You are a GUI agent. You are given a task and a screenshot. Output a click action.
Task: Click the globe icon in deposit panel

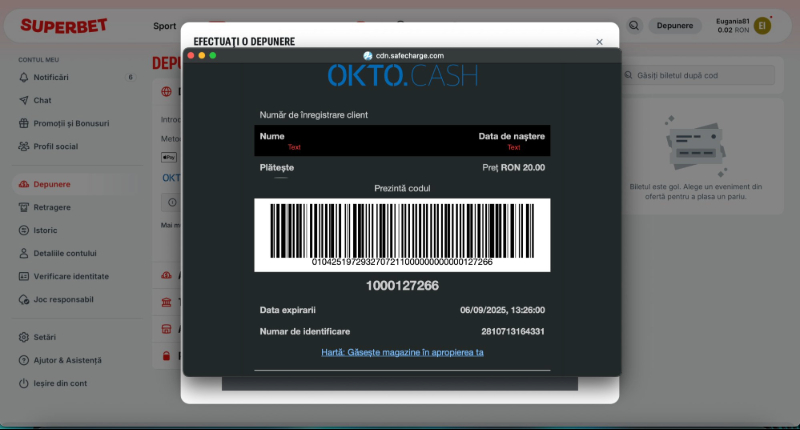166,92
